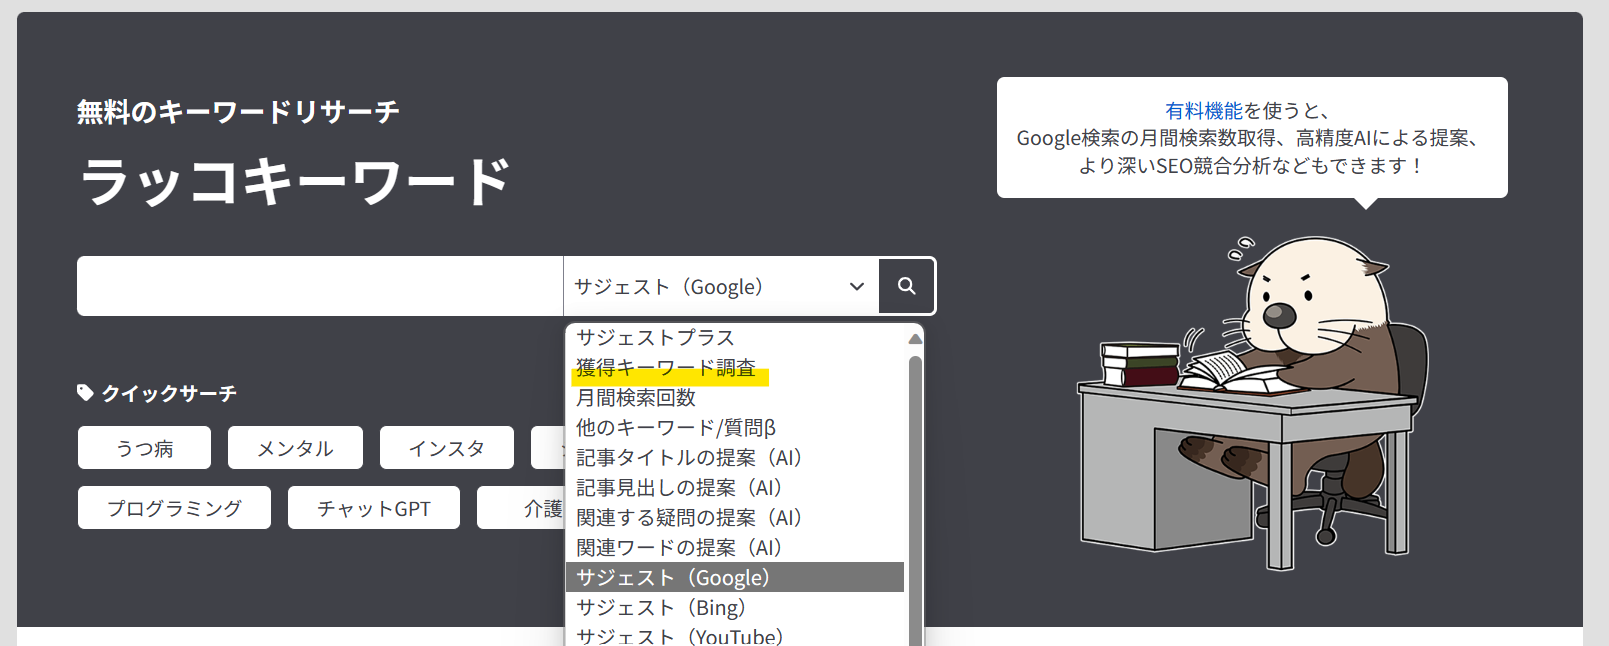Click the magnifying glass search button
Screen dimensions: 1609x646
coord(906,286)
